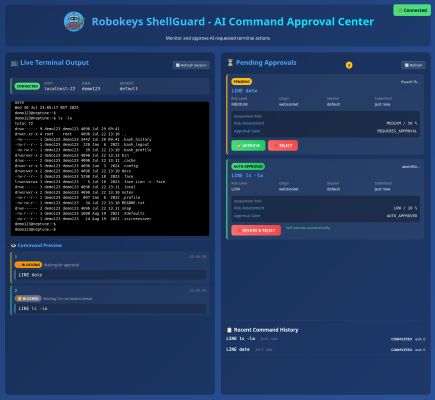Viewport: 435px width, 400px height.
Task: Click the .bash_history line in terminal output
Action: click(x=83, y=139)
